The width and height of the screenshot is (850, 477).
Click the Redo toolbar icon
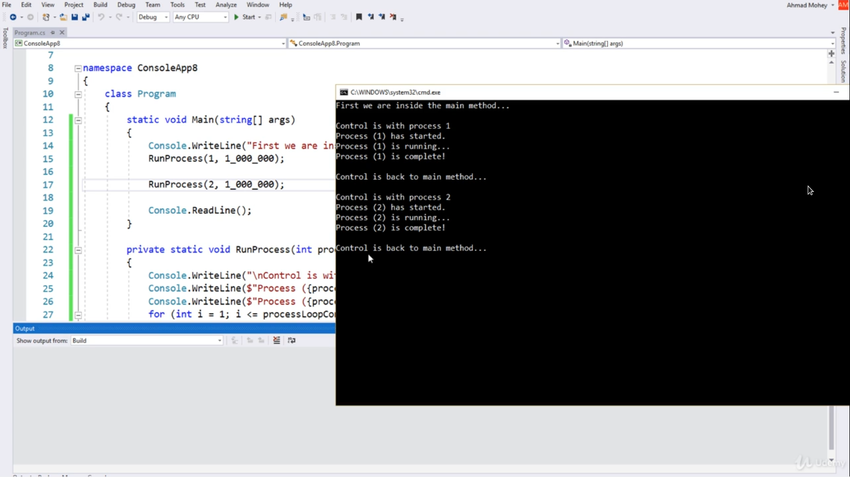click(x=119, y=17)
